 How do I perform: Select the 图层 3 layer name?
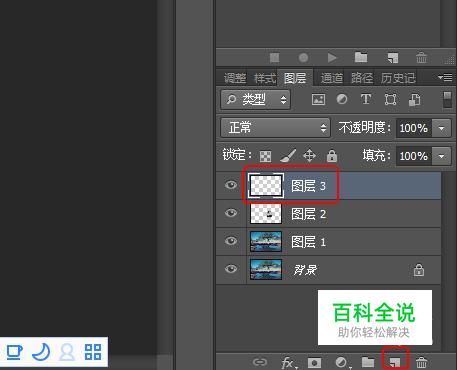coord(308,186)
